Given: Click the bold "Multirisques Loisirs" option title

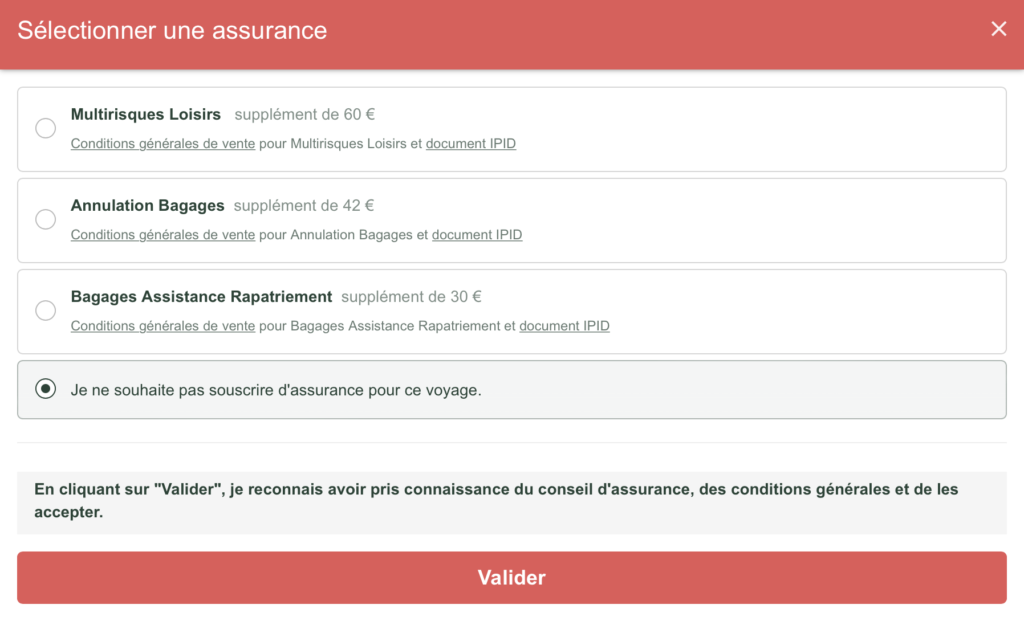Looking at the screenshot, I should pos(146,114).
